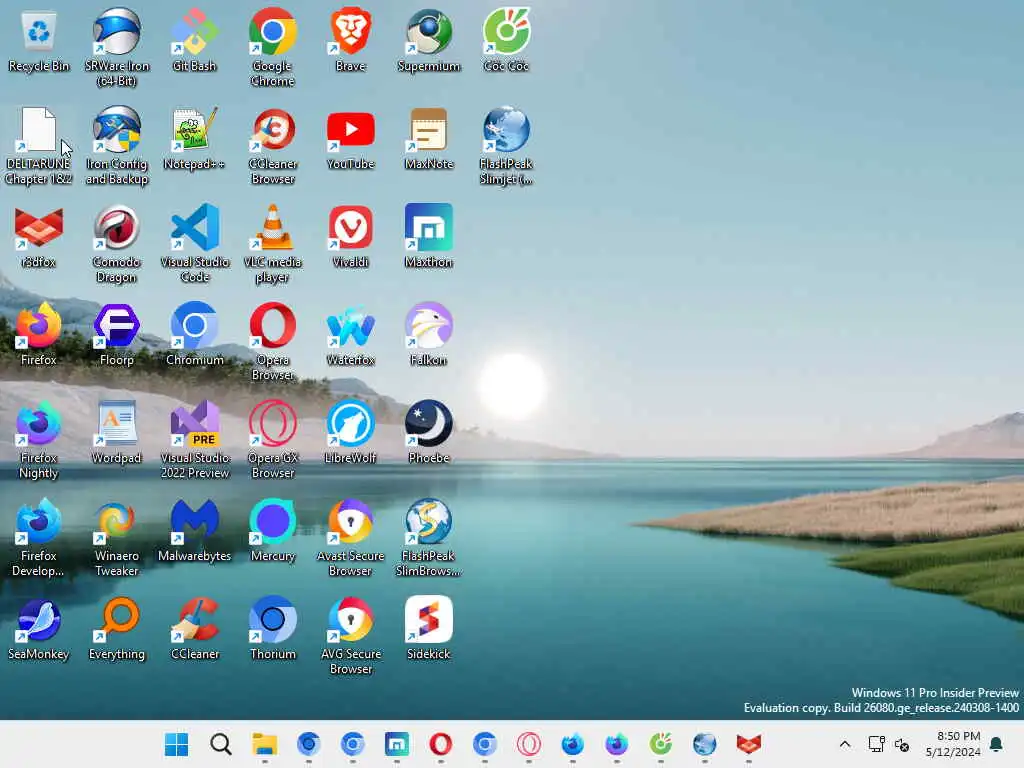
Task: Select the DELTARUNE Chapter 1&2 file icon
Action: 39,146
